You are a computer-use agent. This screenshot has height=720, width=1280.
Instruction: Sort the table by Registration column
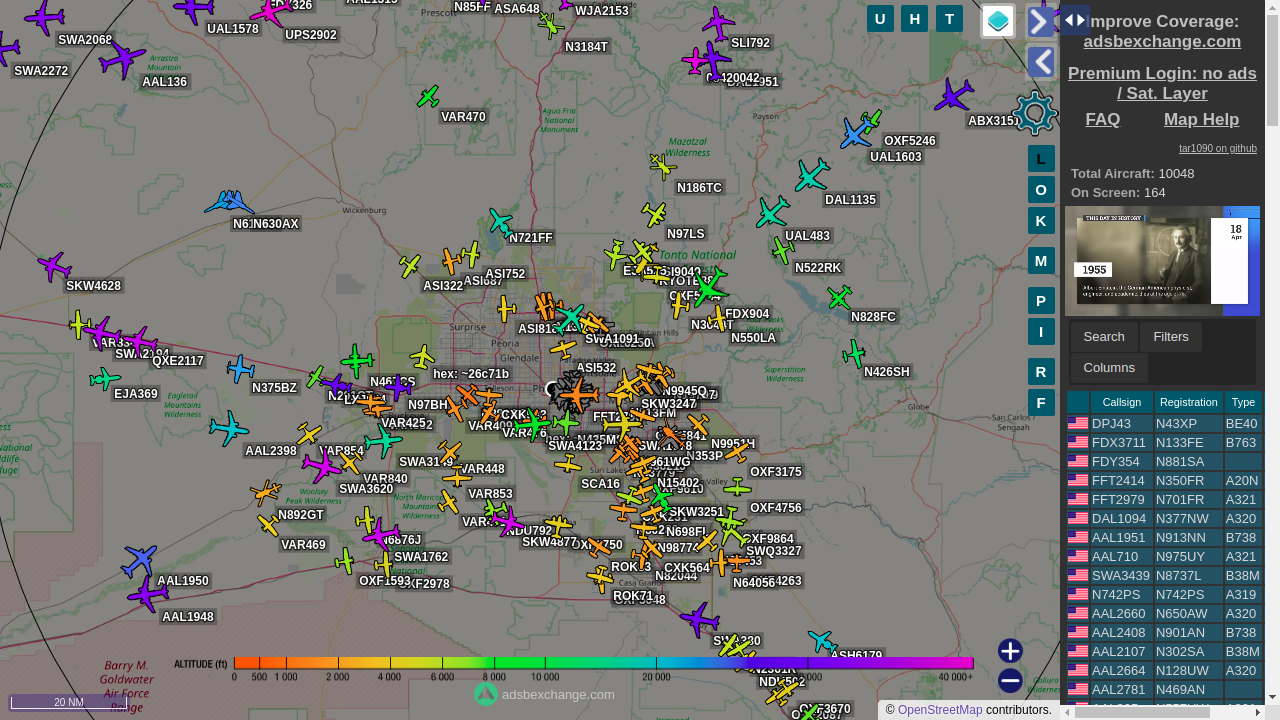tap(1189, 402)
